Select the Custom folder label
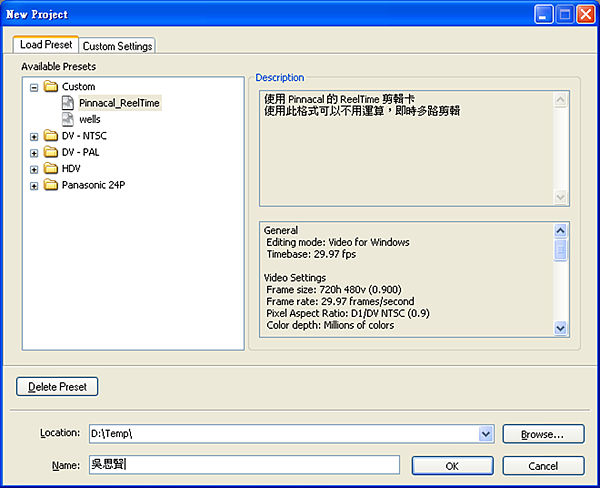The image size is (600, 488). pyautogui.click(x=78, y=87)
